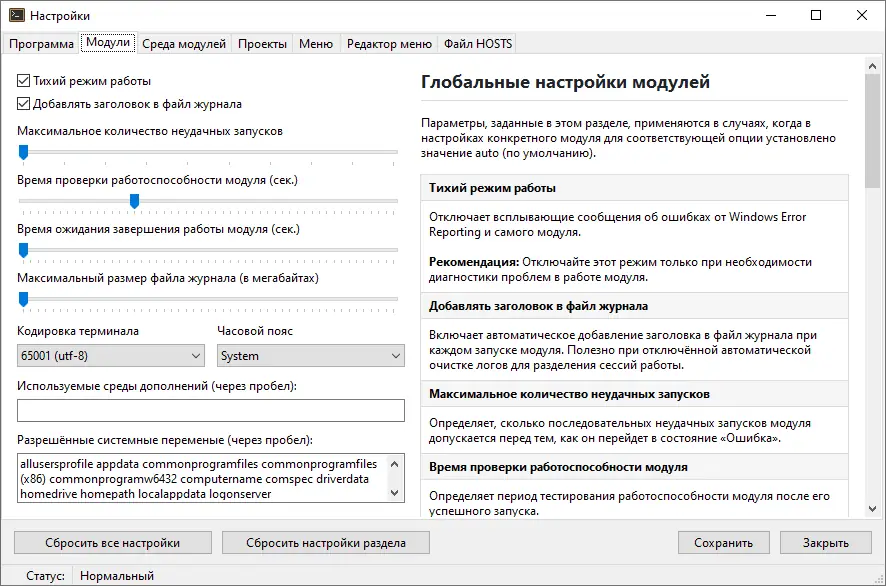Go to the 'Редактор меню' tab

[x=389, y=43]
